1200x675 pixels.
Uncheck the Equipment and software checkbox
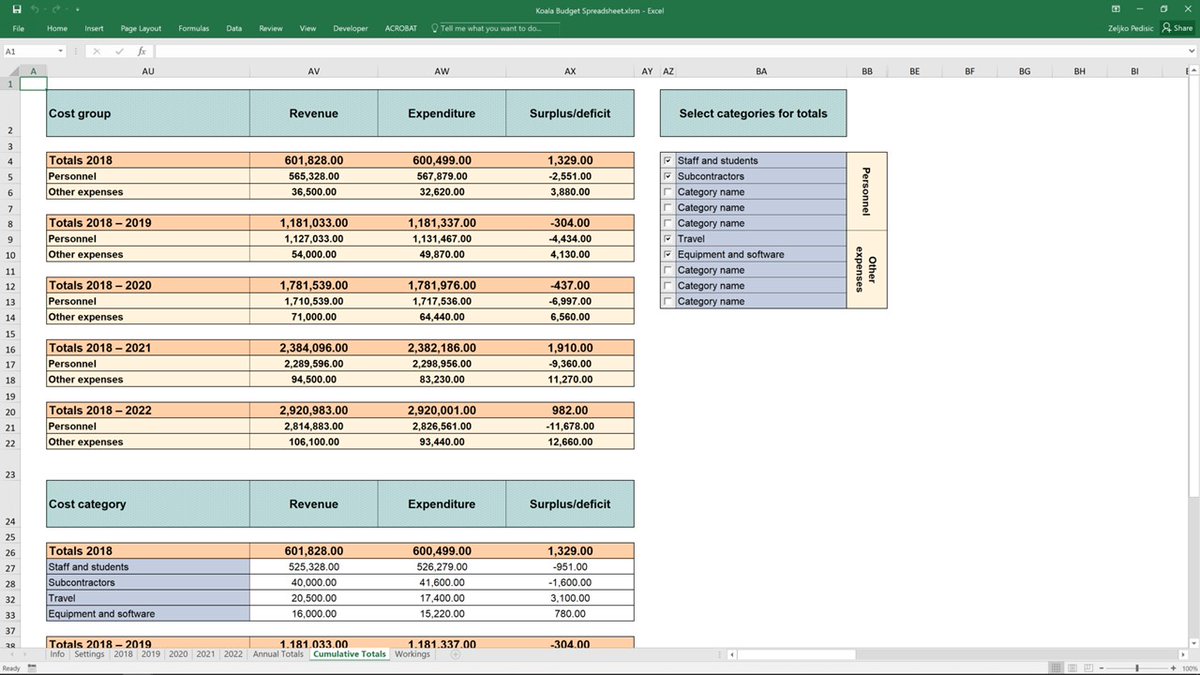point(668,254)
